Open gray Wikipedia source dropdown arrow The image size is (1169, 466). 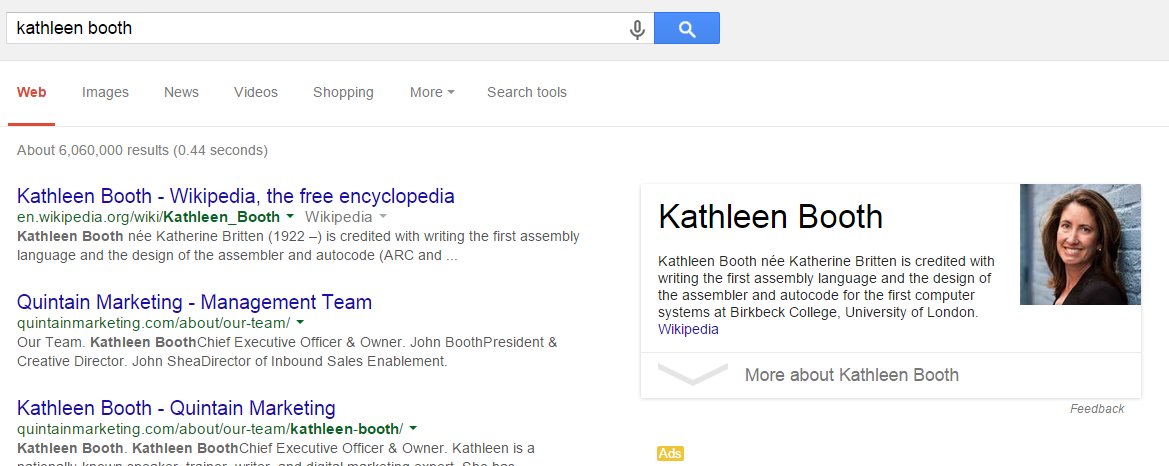(x=383, y=217)
